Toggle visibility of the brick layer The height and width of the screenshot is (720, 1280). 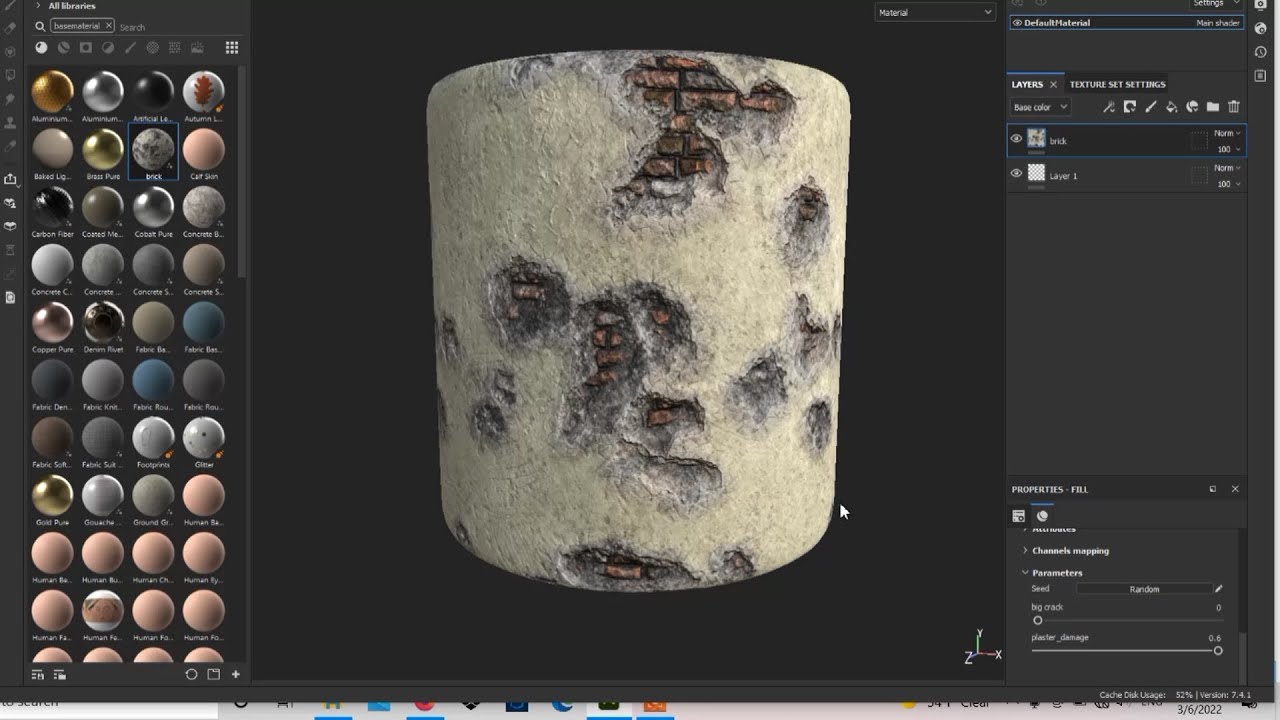coord(1016,139)
